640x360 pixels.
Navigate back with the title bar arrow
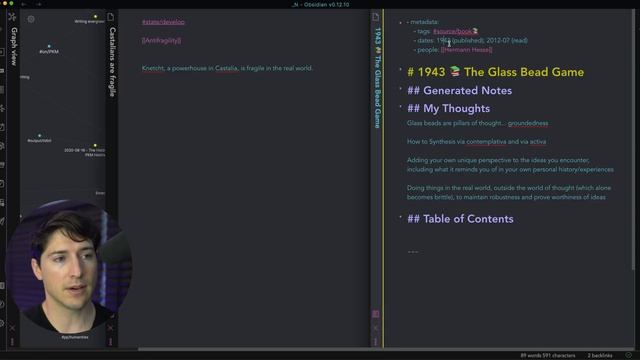24,4
